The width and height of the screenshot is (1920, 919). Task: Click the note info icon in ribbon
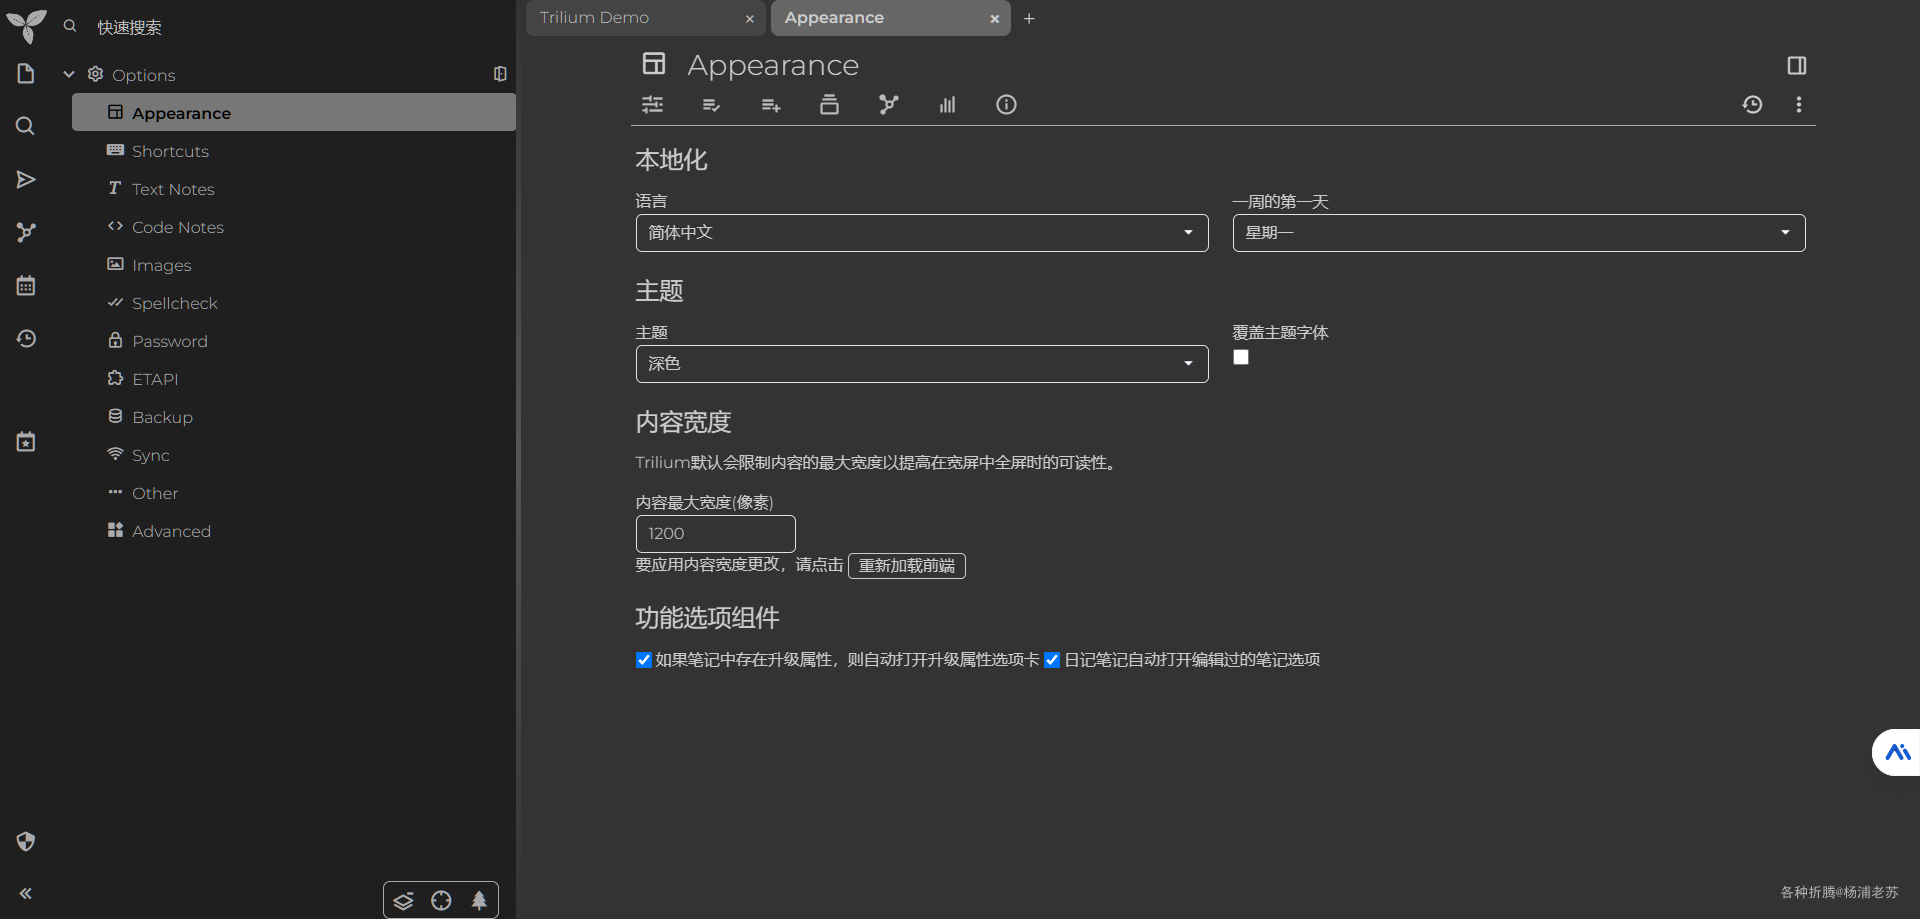[x=1006, y=105]
